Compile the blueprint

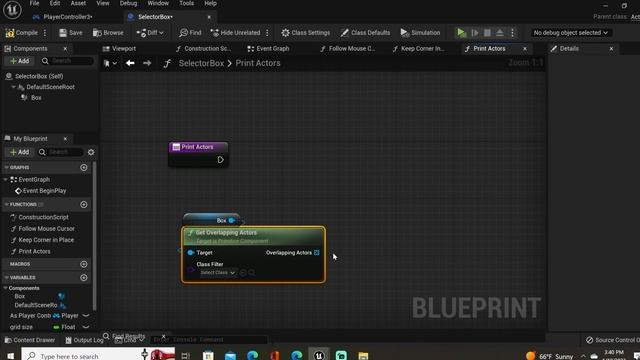22,33
